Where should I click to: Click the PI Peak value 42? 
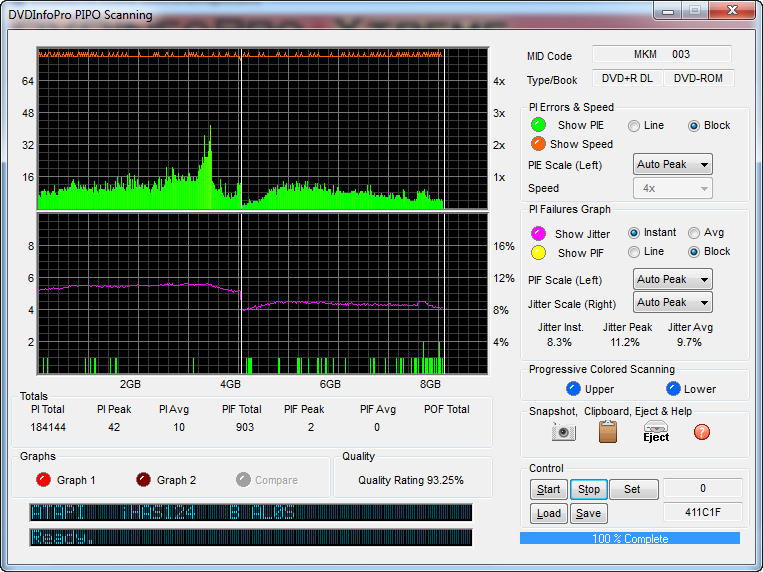coord(114,427)
